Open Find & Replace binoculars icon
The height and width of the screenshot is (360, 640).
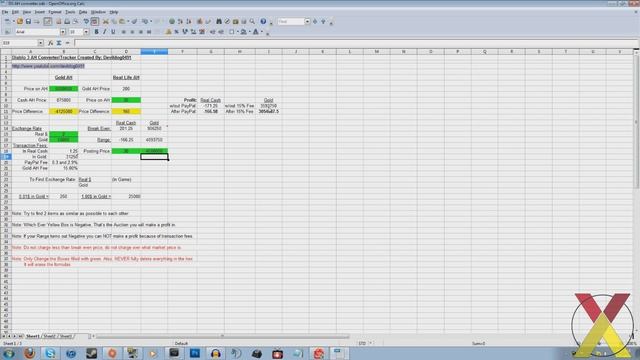coord(219,21)
